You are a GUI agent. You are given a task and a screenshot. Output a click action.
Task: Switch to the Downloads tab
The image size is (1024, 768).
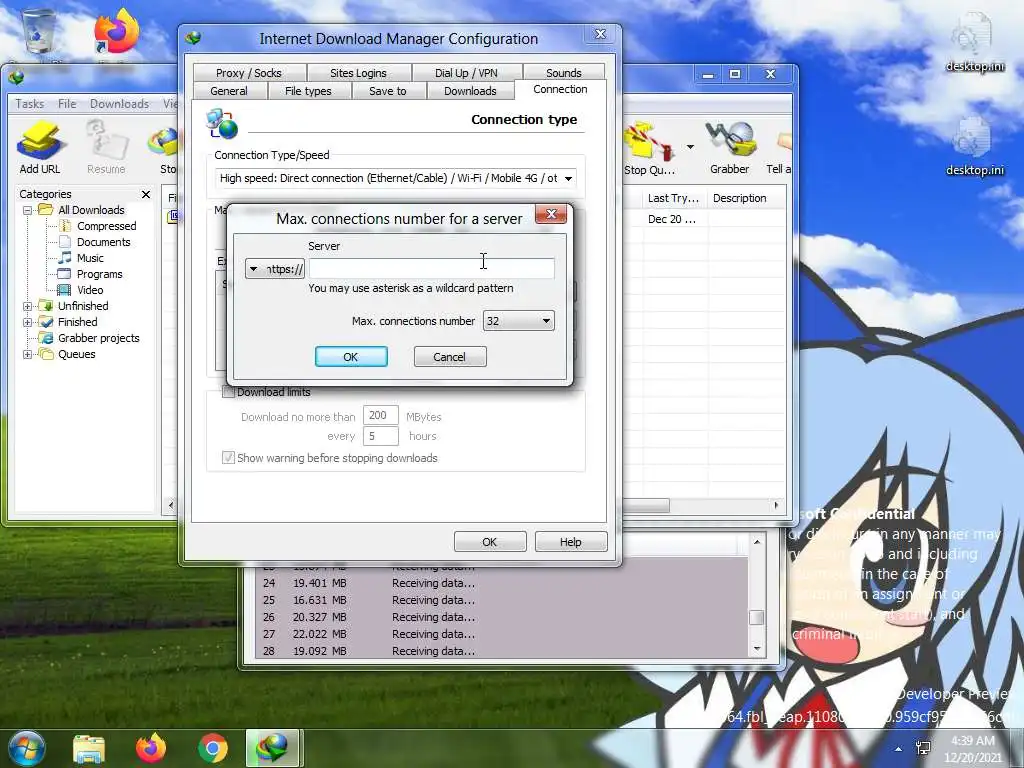[x=470, y=91]
